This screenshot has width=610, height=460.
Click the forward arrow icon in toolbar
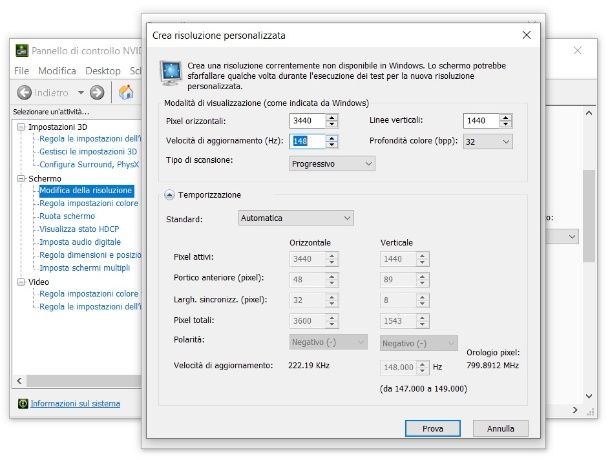pyautogui.click(x=97, y=93)
